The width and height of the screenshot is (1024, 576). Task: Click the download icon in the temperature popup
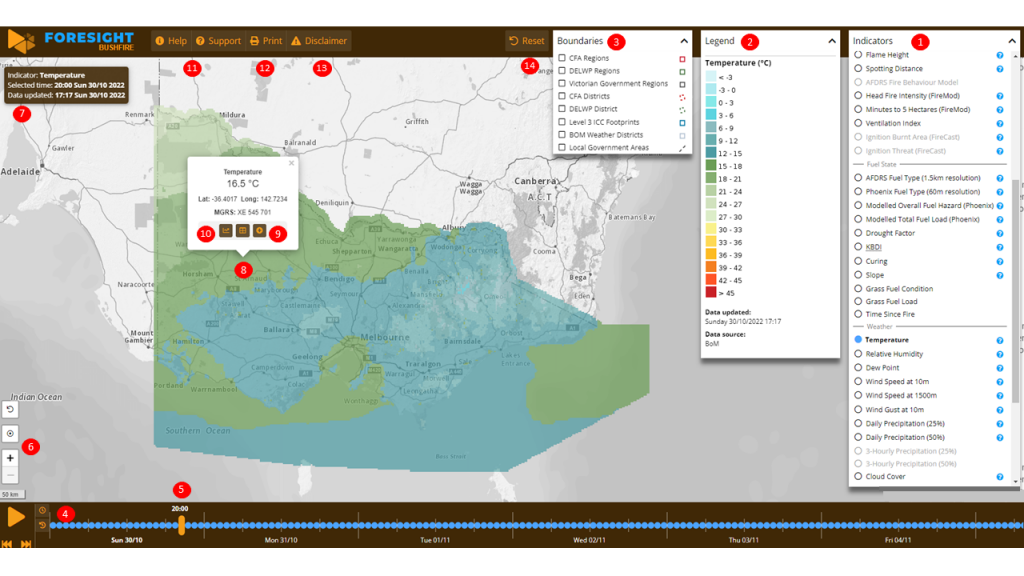click(x=260, y=230)
